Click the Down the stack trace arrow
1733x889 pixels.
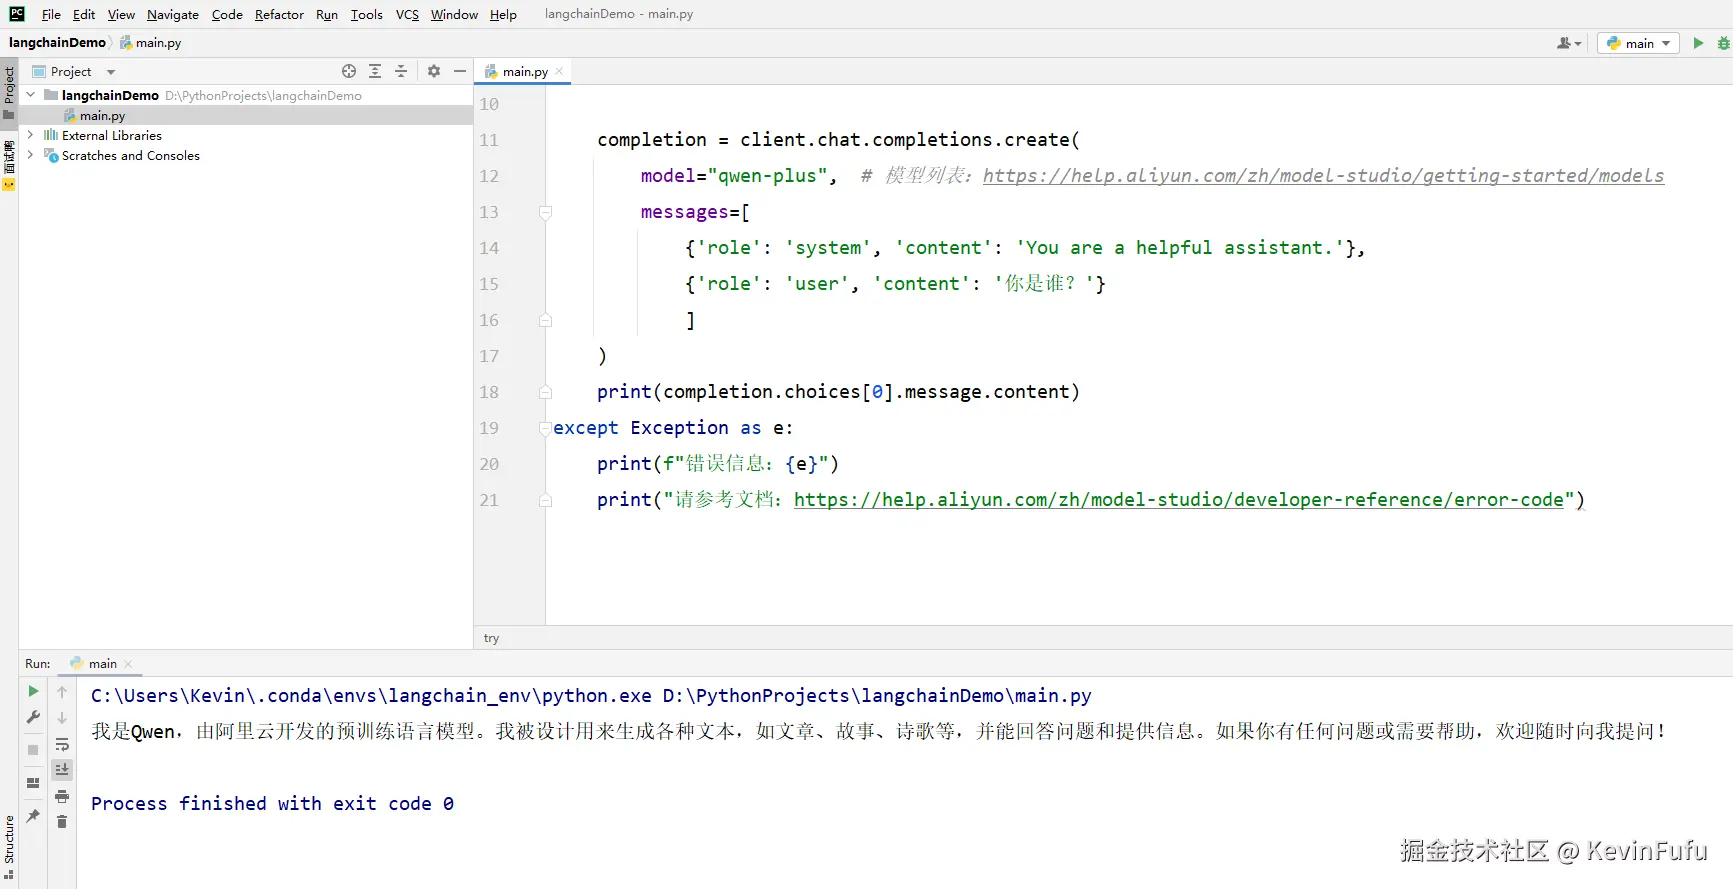pos(62,718)
